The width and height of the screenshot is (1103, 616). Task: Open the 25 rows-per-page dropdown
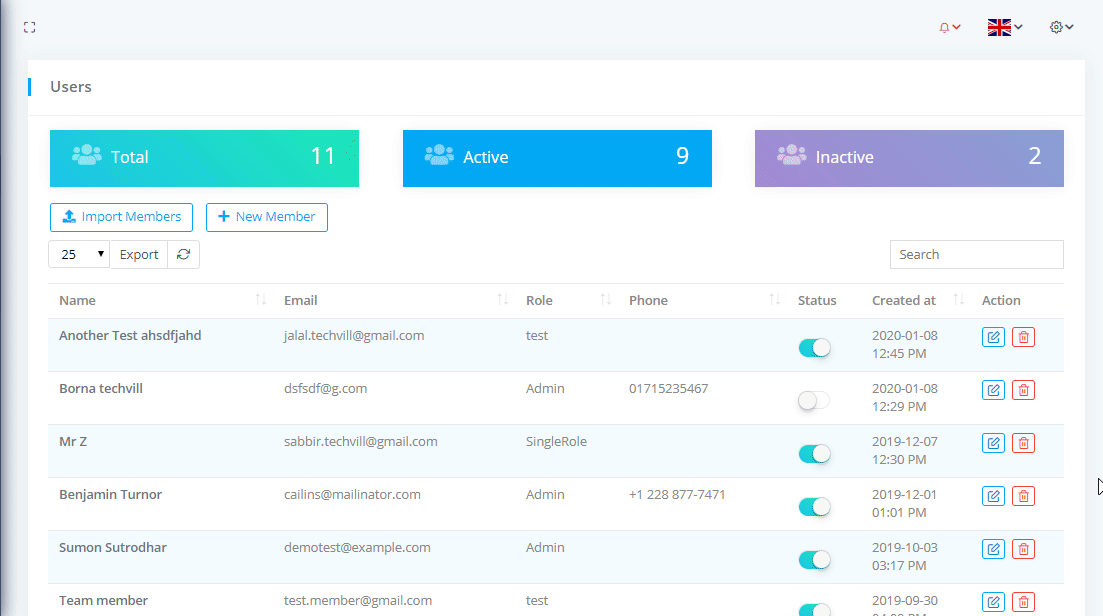click(x=79, y=255)
